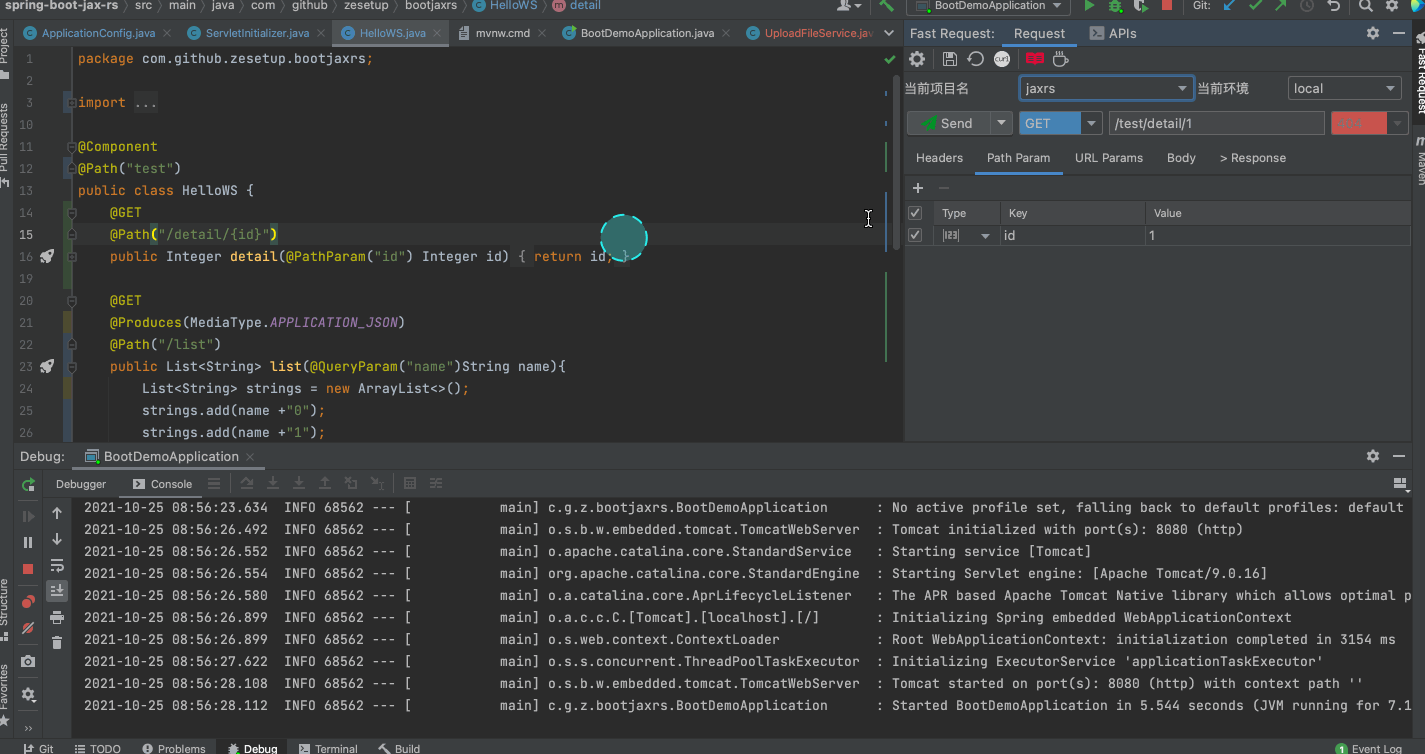This screenshot has width=1425, height=754.
Task: Click the mute breakpoints icon
Action: [x=28, y=628]
